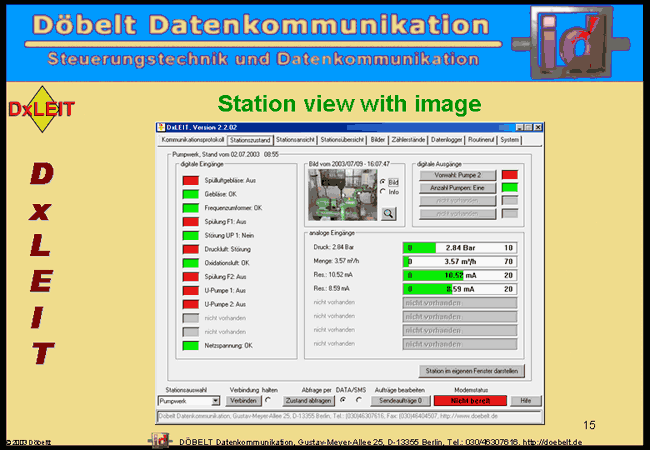The width and height of the screenshot is (650, 450).
Task: Click the DxLEIT window title bar icon
Action: (161, 127)
